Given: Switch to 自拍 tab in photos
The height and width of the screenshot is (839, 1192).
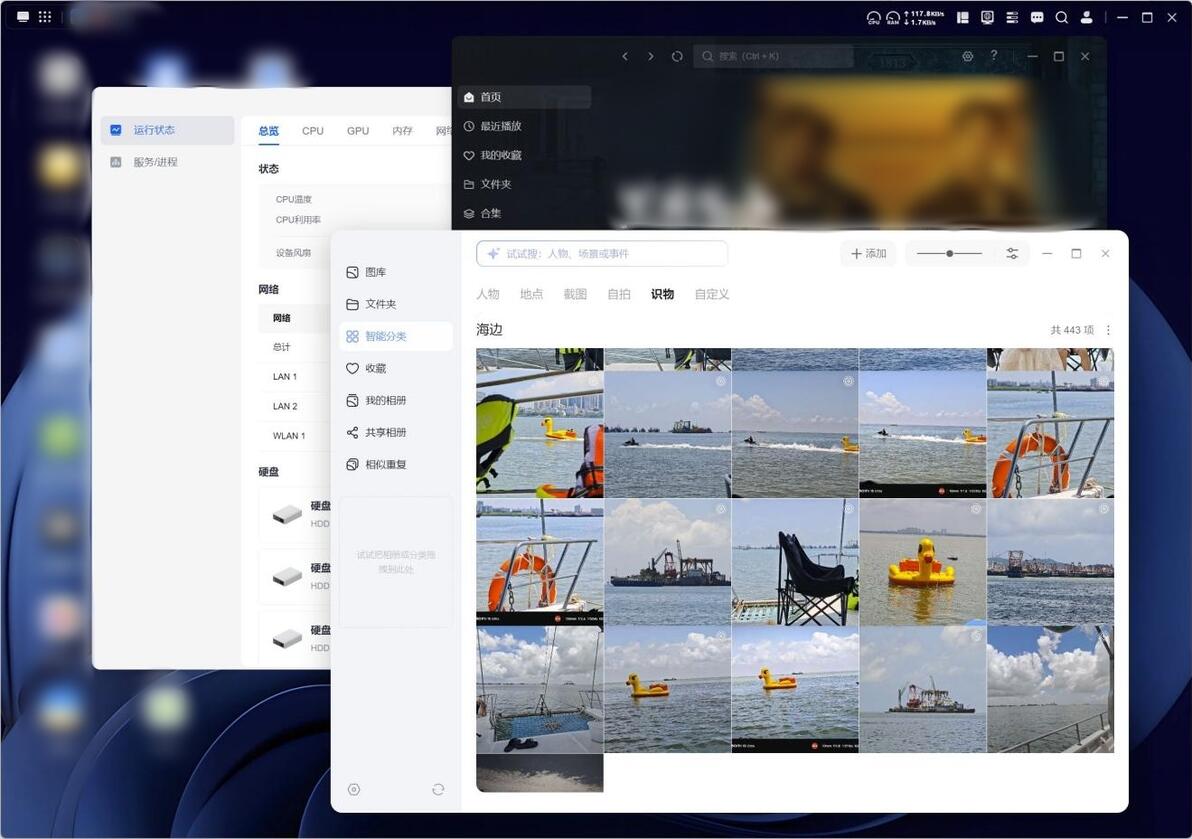Looking at the screenshot, I should pos(619,294).
